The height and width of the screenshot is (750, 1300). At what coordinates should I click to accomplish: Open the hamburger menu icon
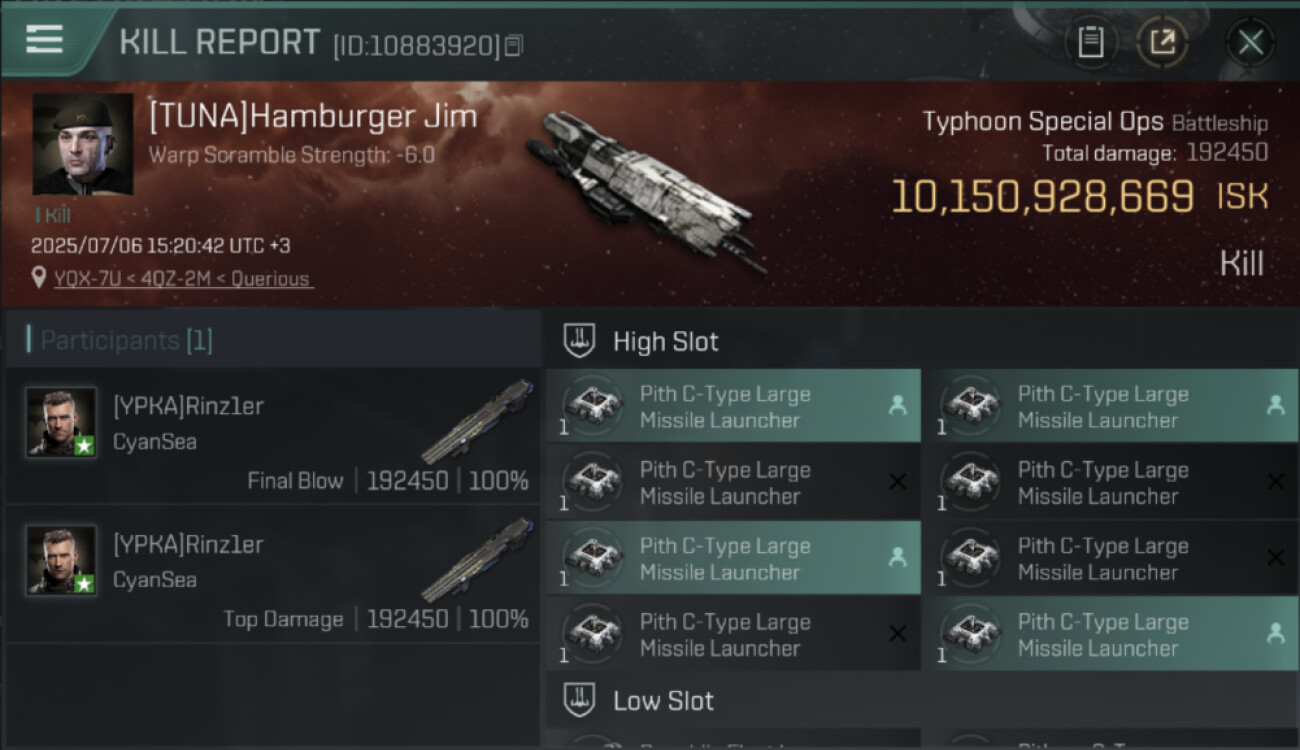[x=44, y=40]
